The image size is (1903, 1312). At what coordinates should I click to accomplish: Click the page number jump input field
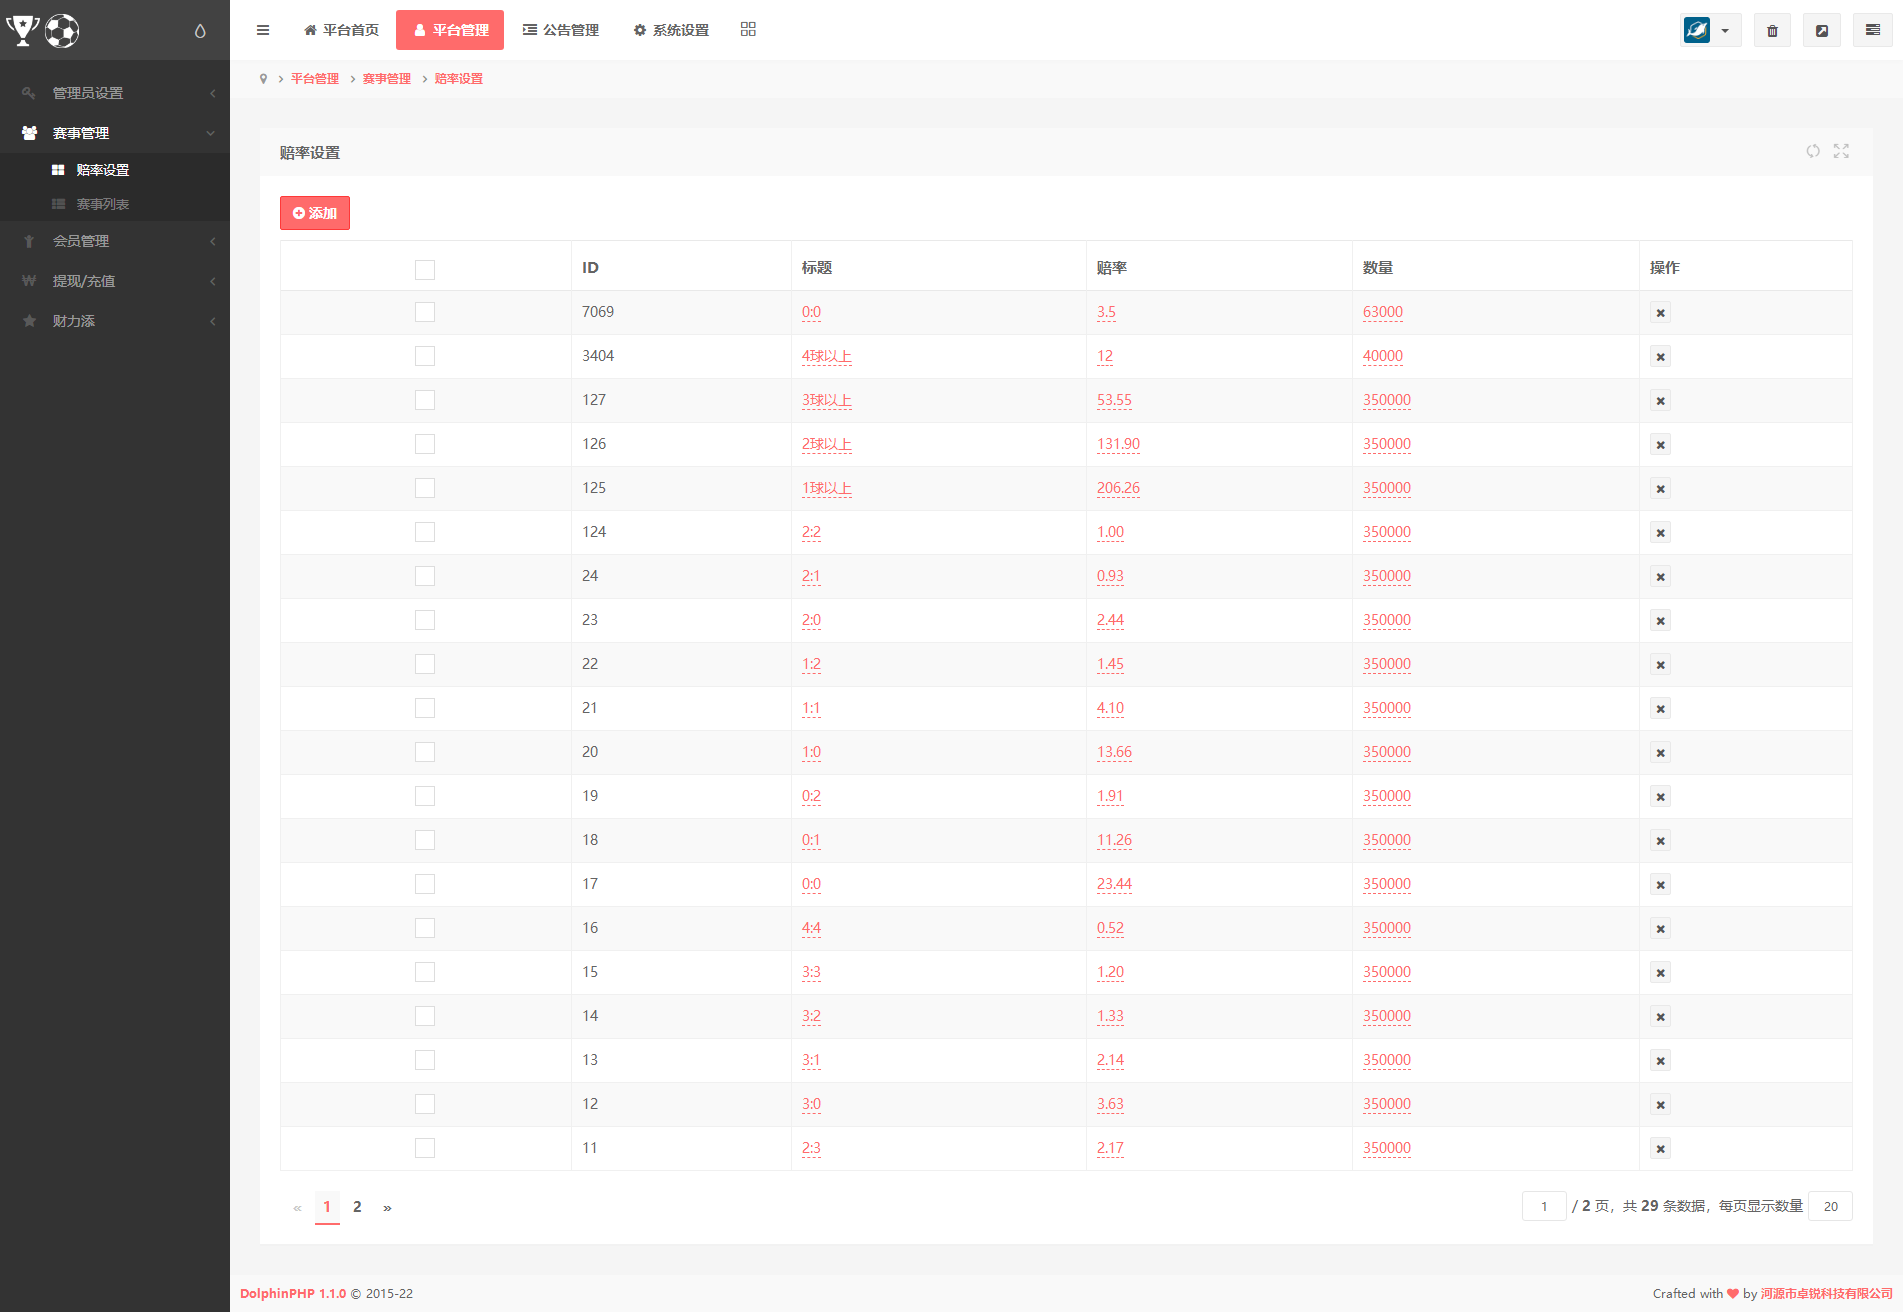1544,1206
